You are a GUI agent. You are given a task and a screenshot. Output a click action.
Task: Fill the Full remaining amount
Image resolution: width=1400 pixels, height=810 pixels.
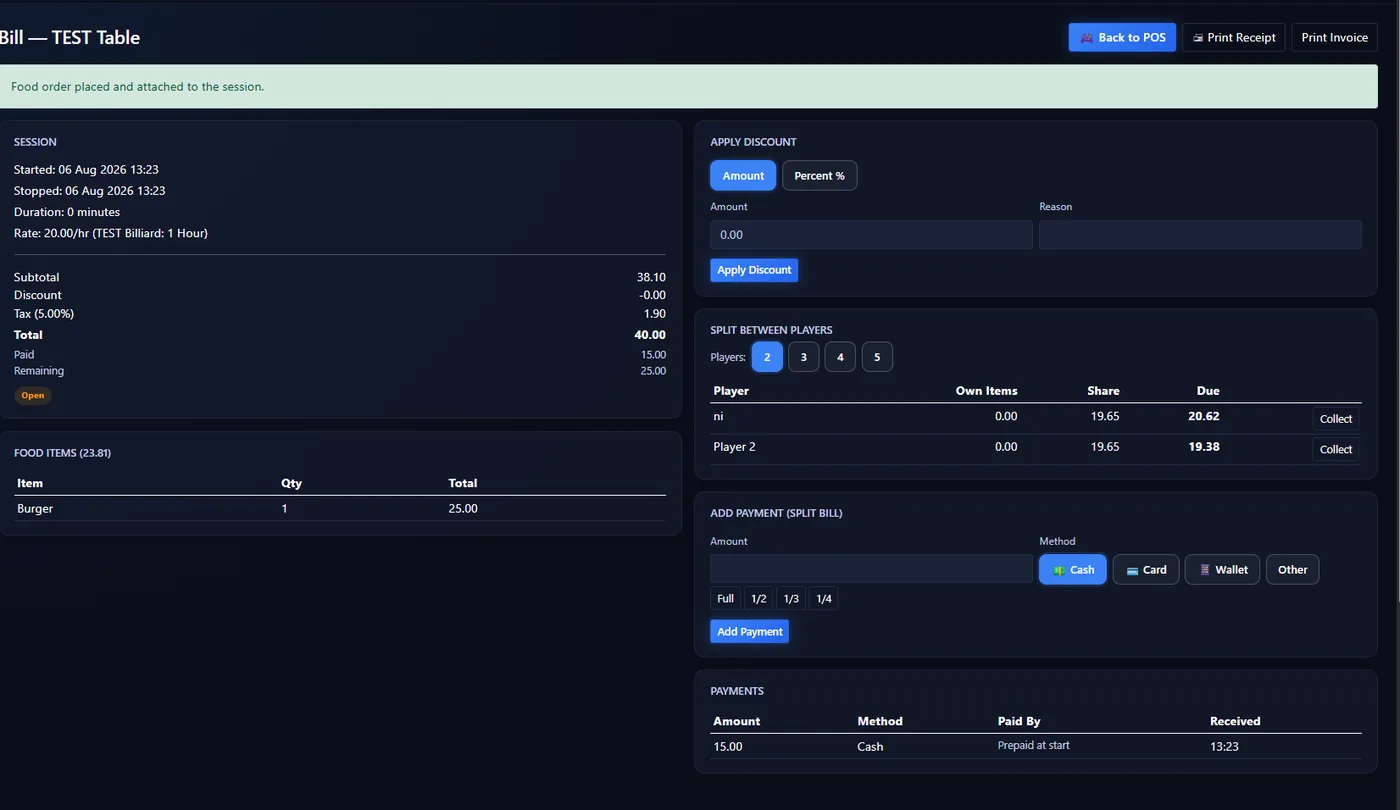[x=725, y=599]
